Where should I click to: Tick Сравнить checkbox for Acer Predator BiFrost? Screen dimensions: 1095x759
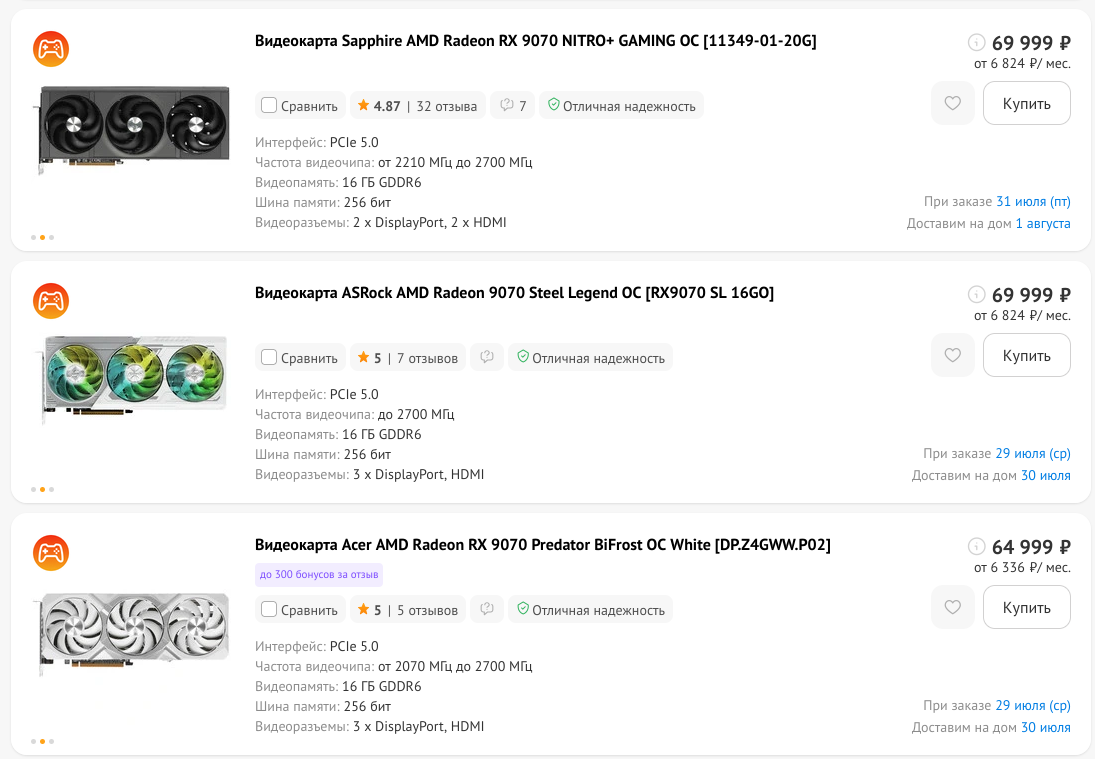coord(269,610)
